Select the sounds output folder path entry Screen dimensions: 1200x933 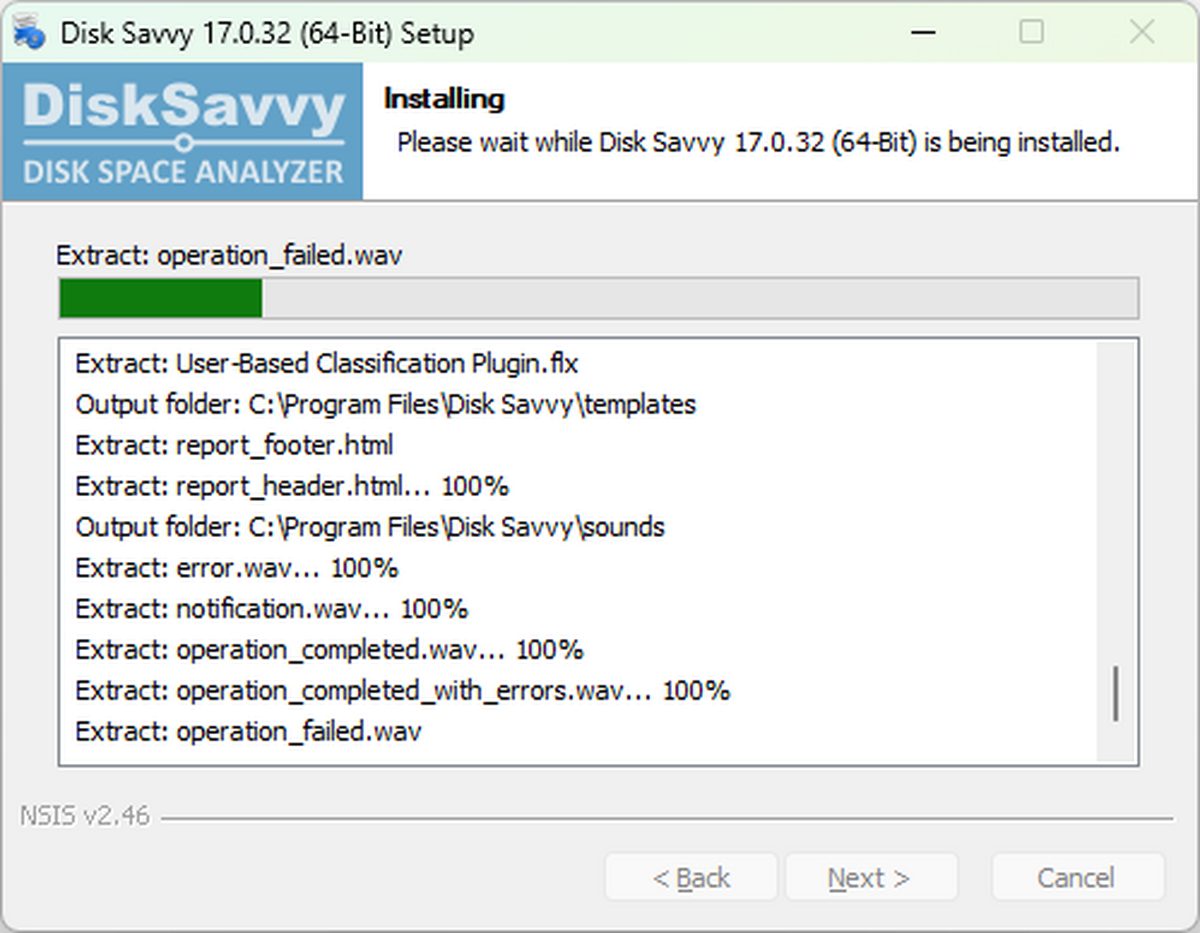tap(370, 526)
